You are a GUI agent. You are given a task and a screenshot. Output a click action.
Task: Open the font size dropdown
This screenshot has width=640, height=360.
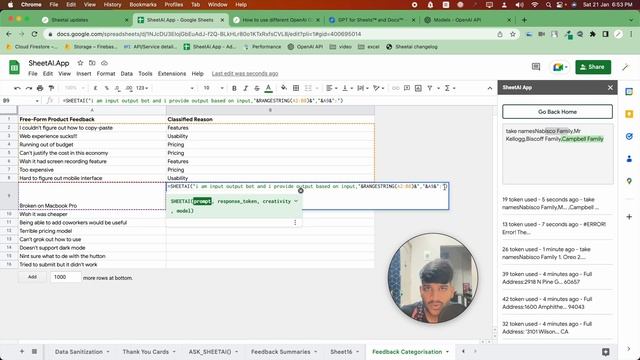click(213, 88)
